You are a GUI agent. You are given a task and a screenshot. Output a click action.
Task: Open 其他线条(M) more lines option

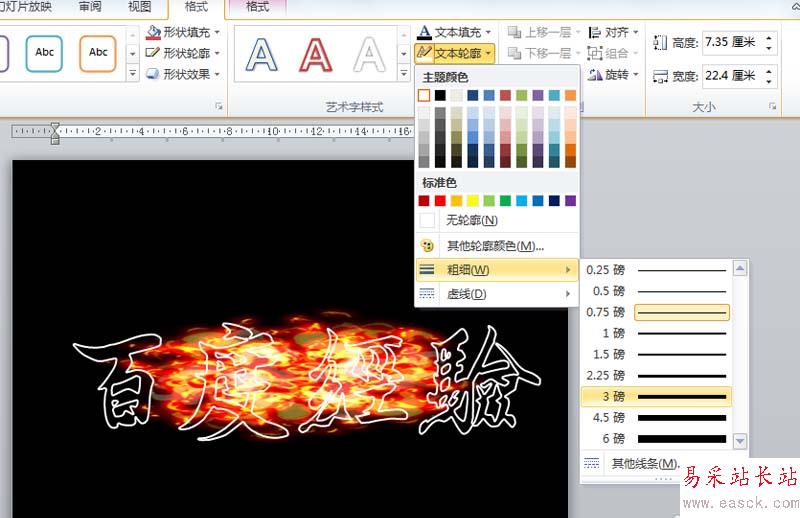coord(645,463)
